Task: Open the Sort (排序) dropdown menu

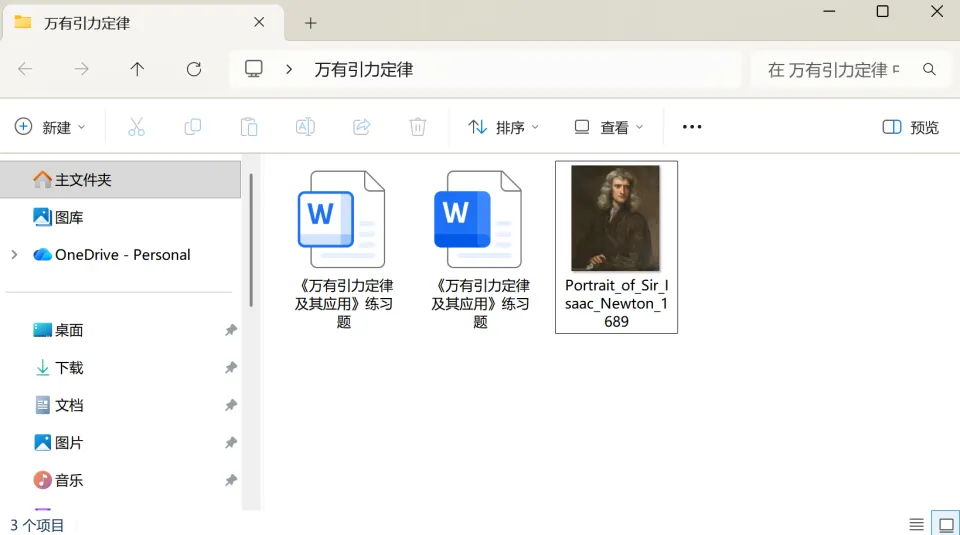Action: pos(504,127)
